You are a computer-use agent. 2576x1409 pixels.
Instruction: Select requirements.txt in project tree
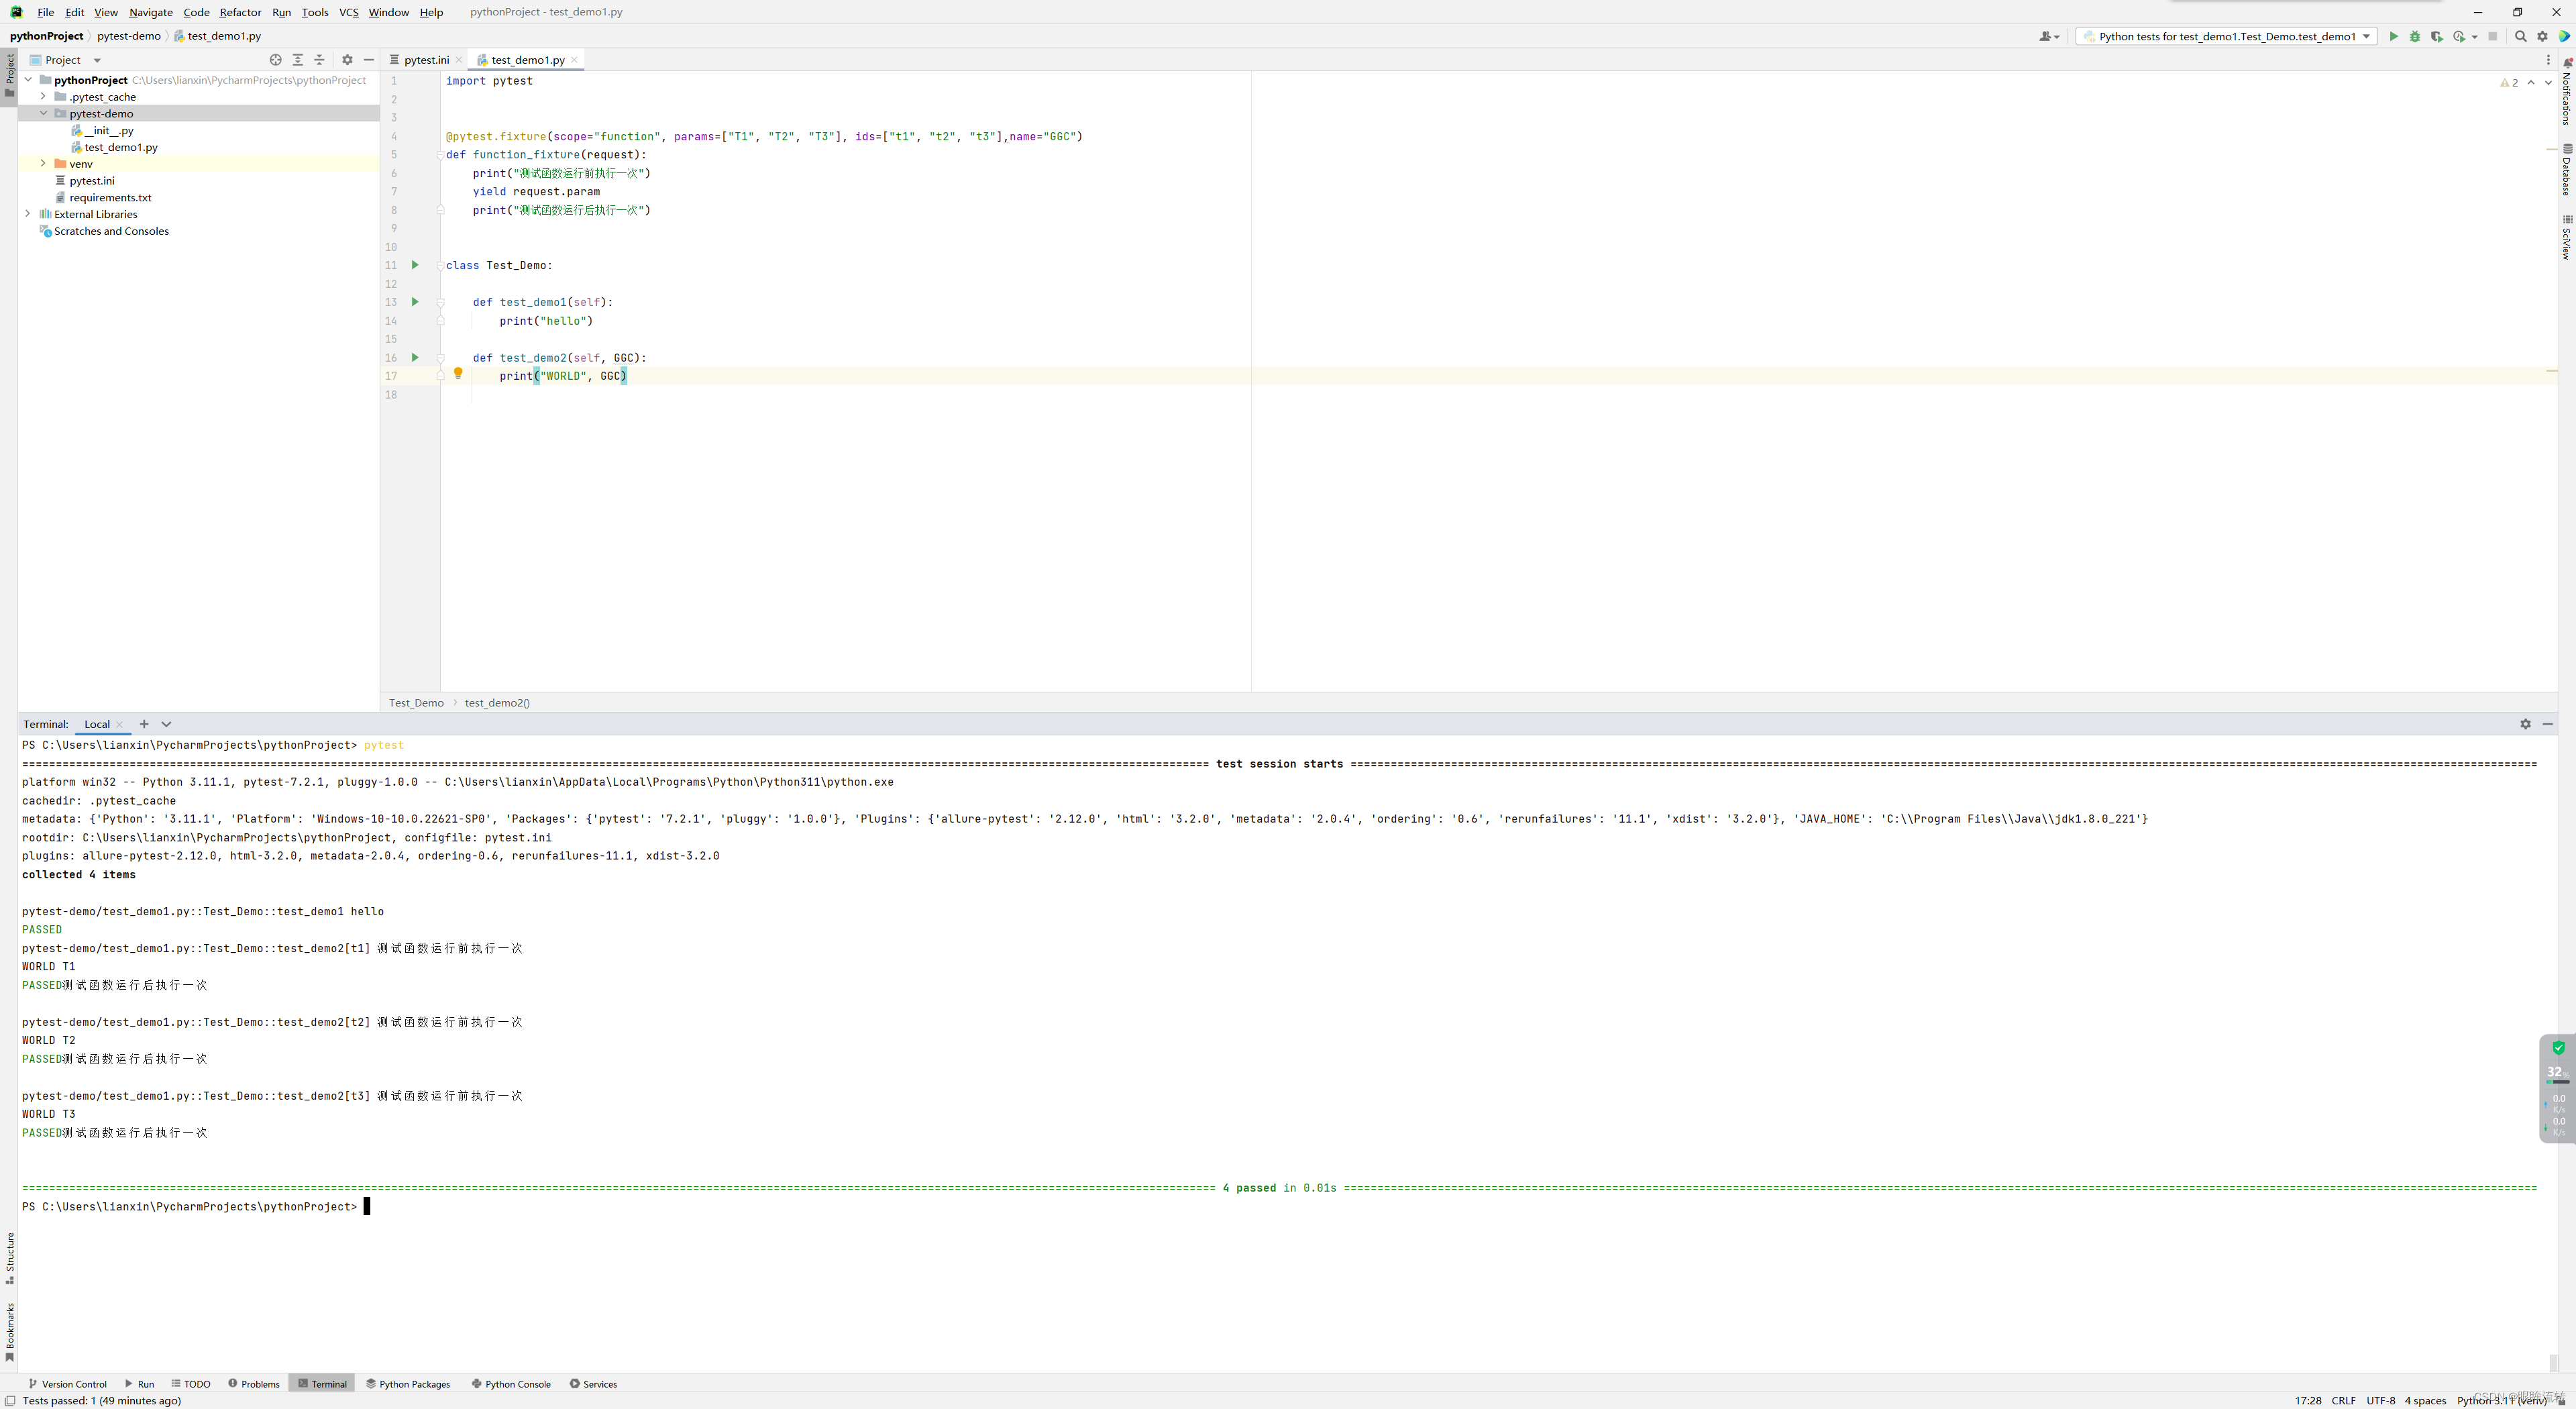point(110,198)
